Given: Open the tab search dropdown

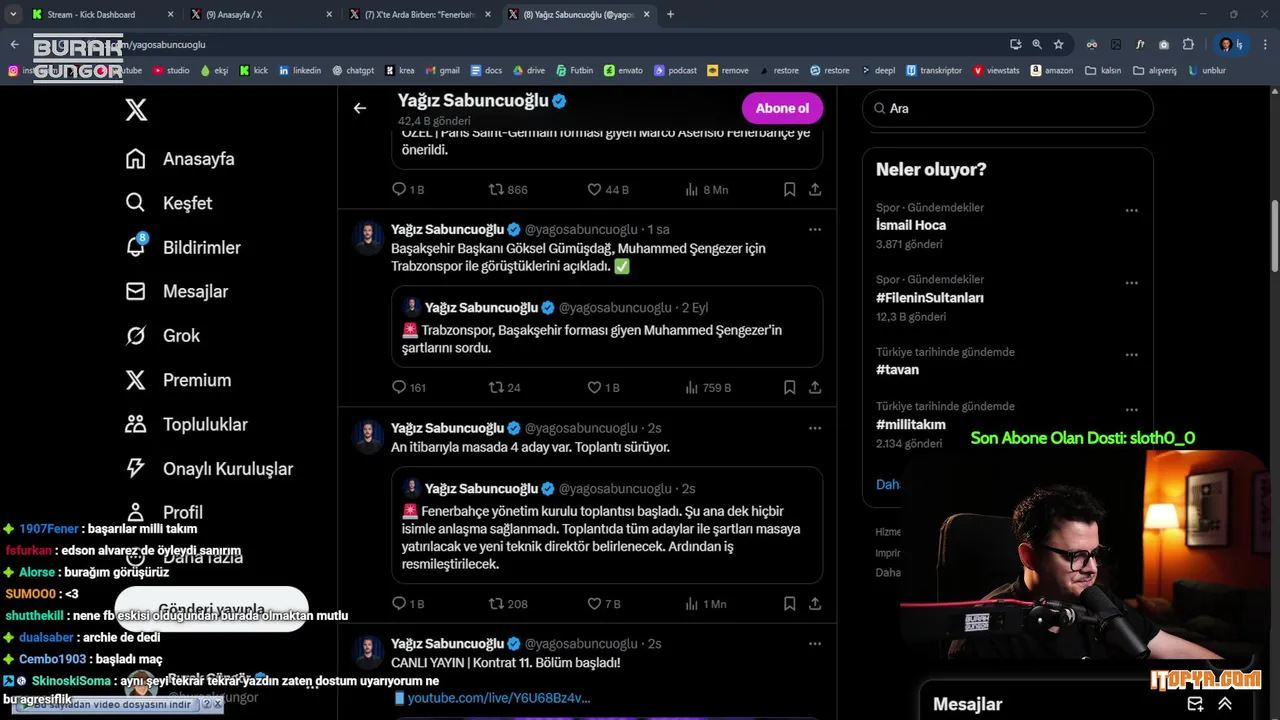Looking at the screenshot, I should (12, 14).
